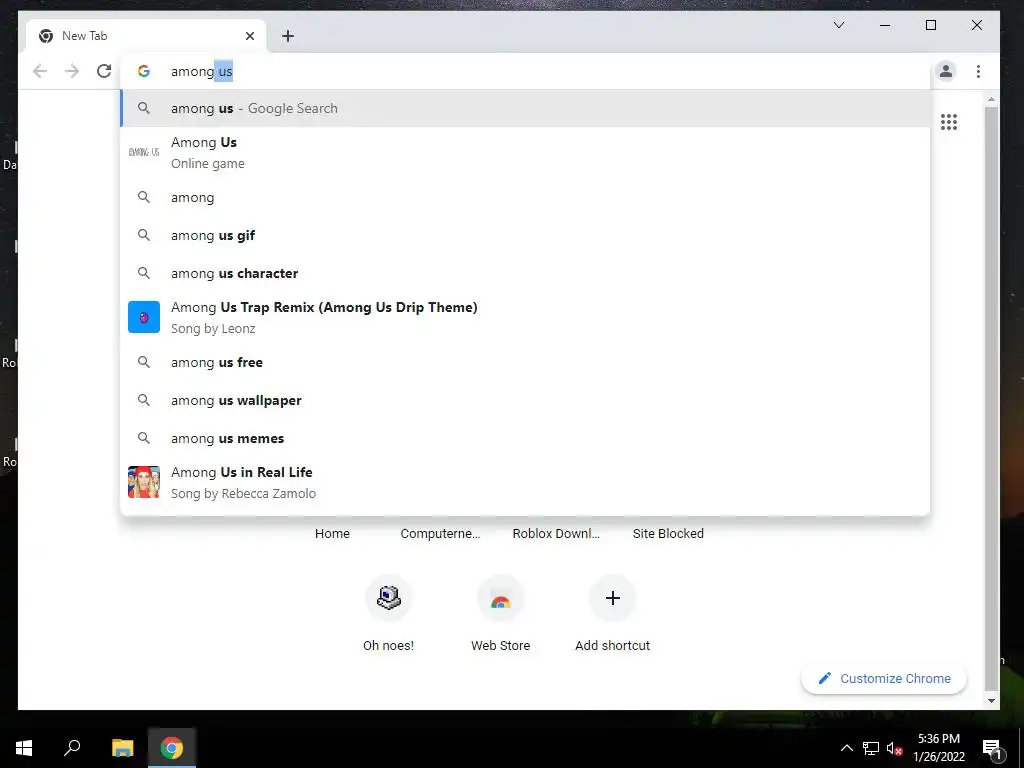This screenshot has height=768, width=1024.
Task: Open the Oh noes! shortcut icon
Action: click(389, 598)
